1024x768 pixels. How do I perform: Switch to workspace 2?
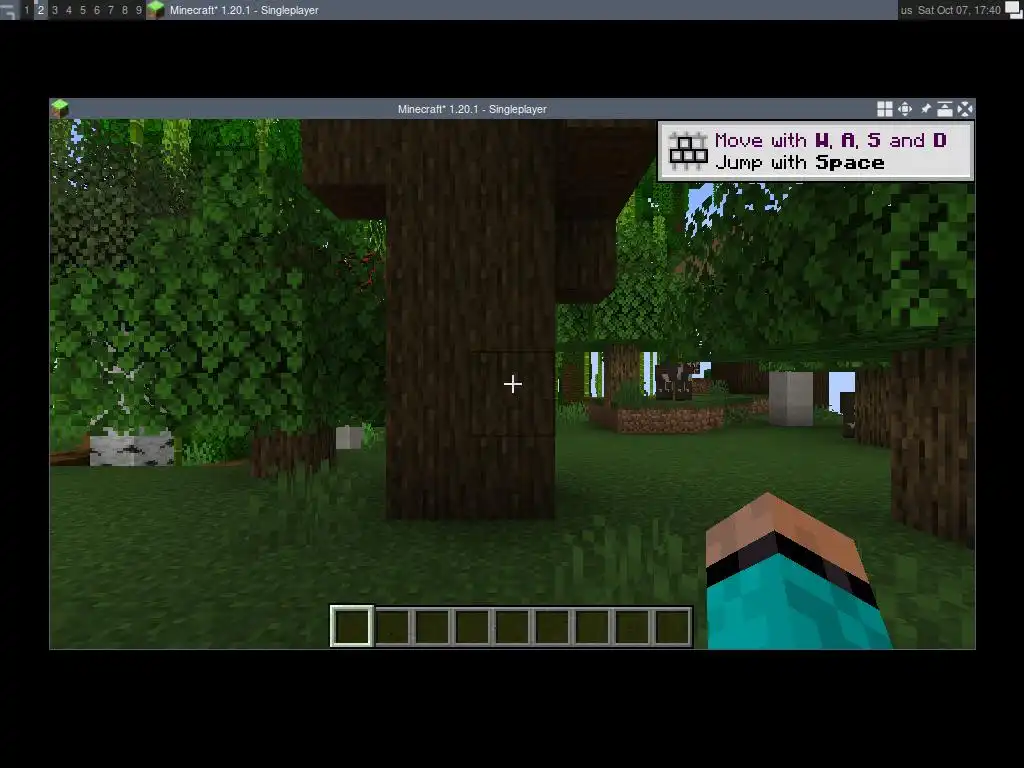tap(40, 10)
